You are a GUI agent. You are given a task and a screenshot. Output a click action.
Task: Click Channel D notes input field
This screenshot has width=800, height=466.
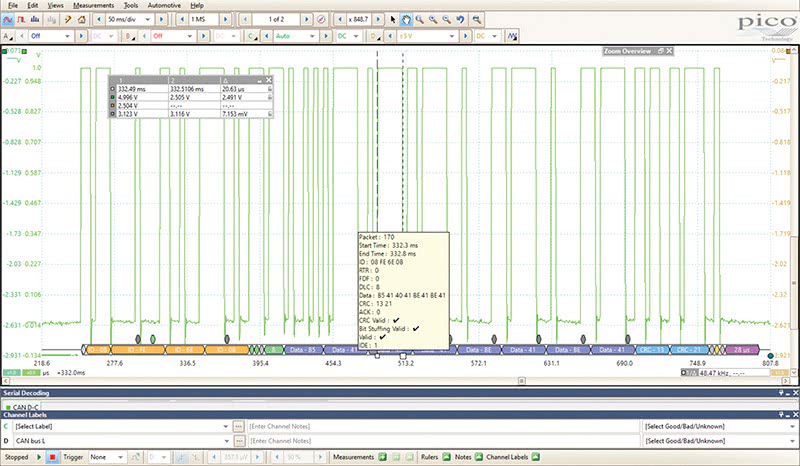coord(443,440)
